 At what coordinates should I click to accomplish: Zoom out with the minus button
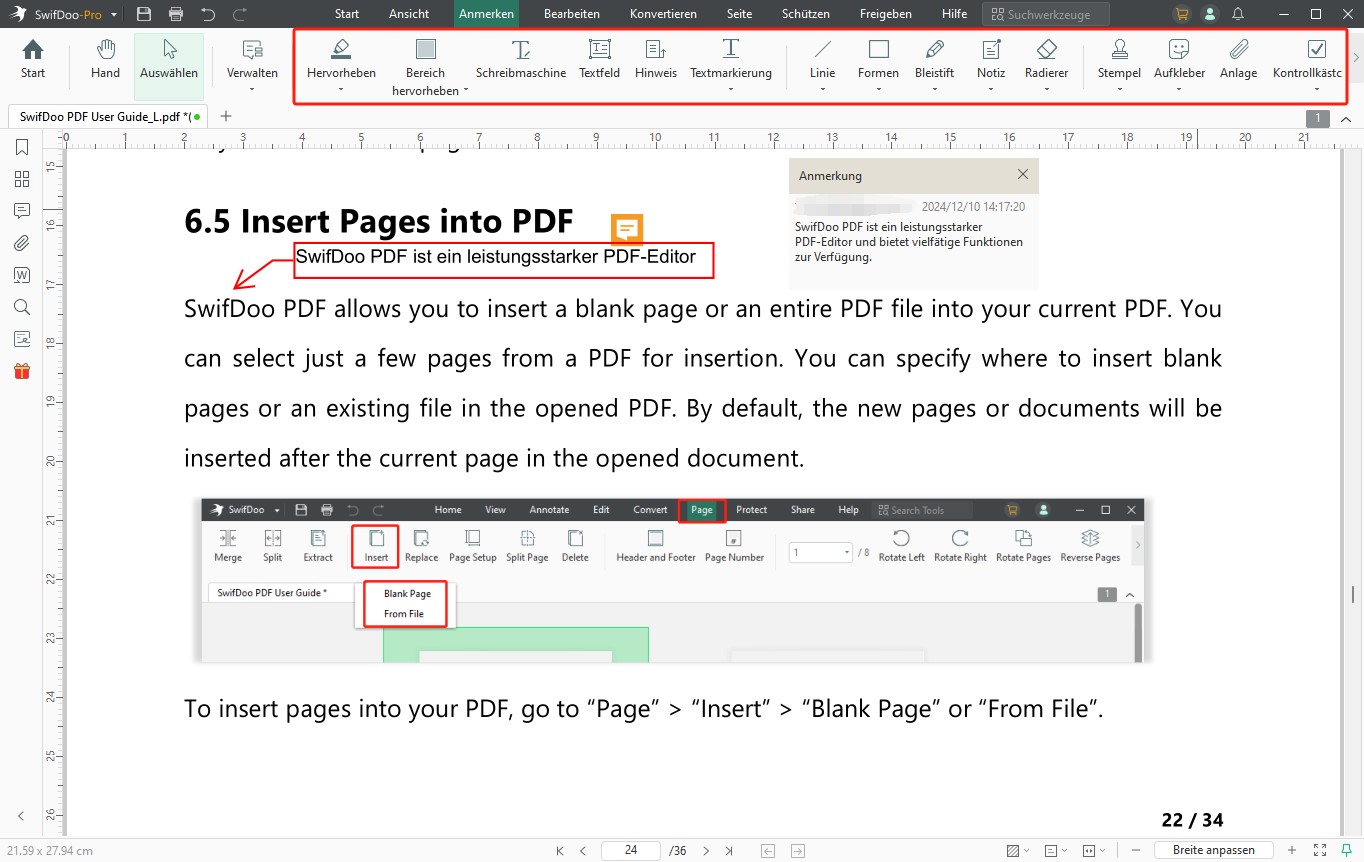1137,850
